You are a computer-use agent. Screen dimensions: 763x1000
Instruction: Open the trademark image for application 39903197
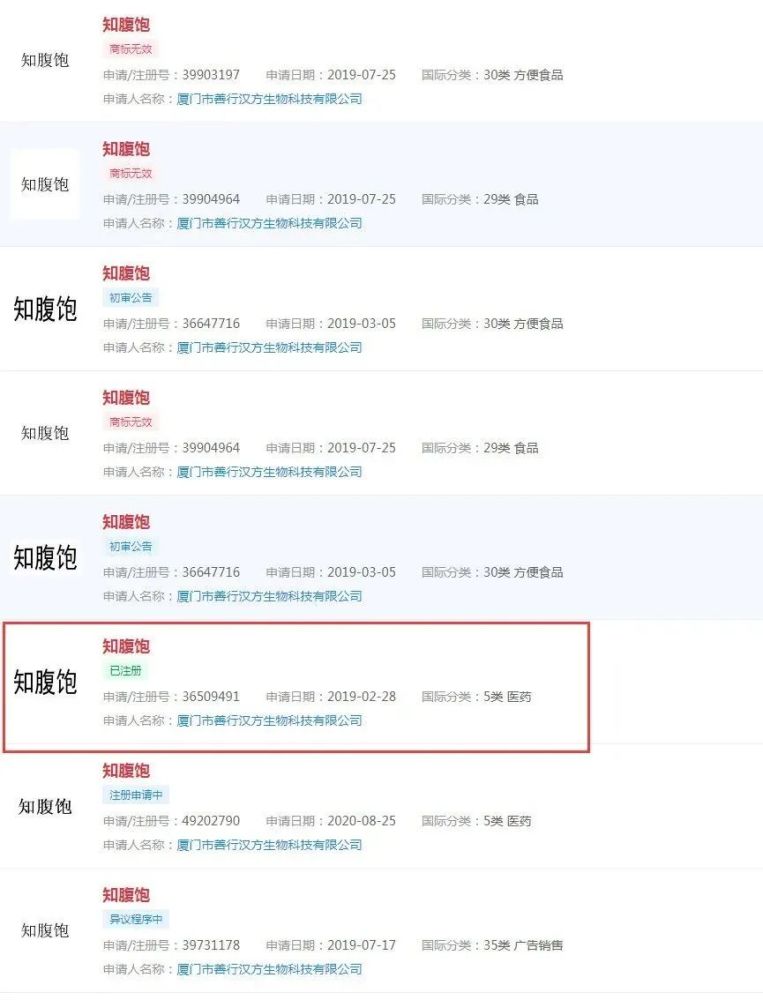(45, 61)
